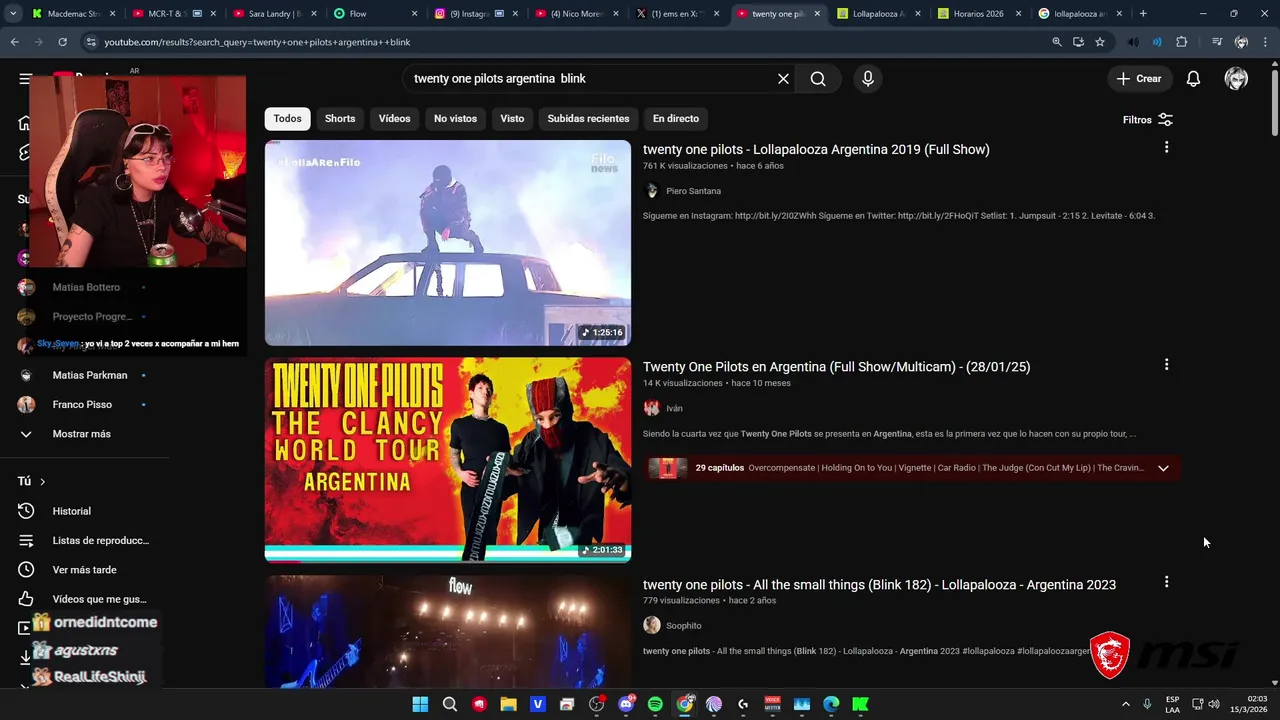Clear the search box with the X
This screenshot has height=720, width=1280.
[783, 79]
